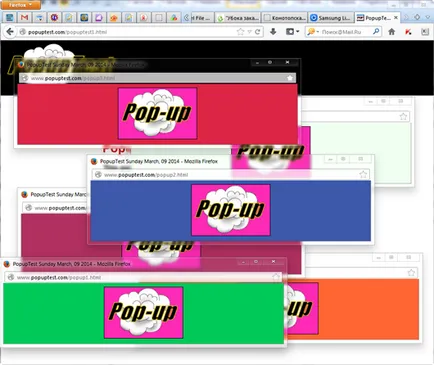Click Firefox icon in magenta popup title bar
The width and height of the screenshot is (434, 365).
tap(24, 195)
